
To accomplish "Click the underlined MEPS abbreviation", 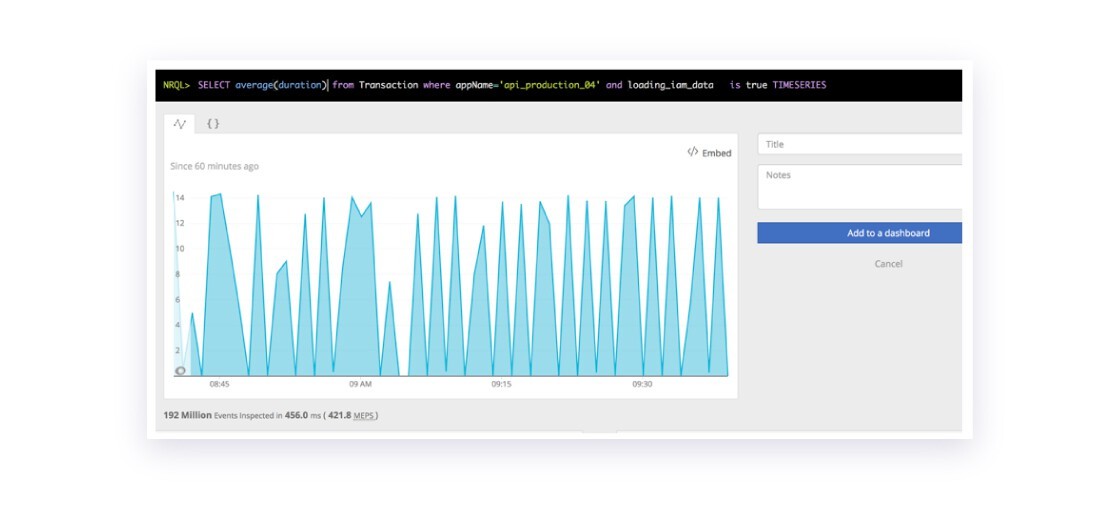I will (364, 415).
